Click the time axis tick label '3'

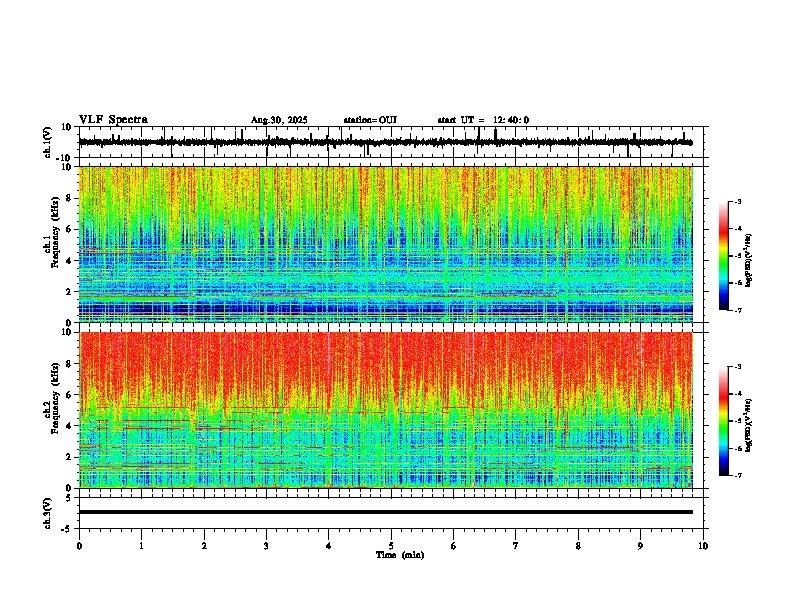click(266, 546)
